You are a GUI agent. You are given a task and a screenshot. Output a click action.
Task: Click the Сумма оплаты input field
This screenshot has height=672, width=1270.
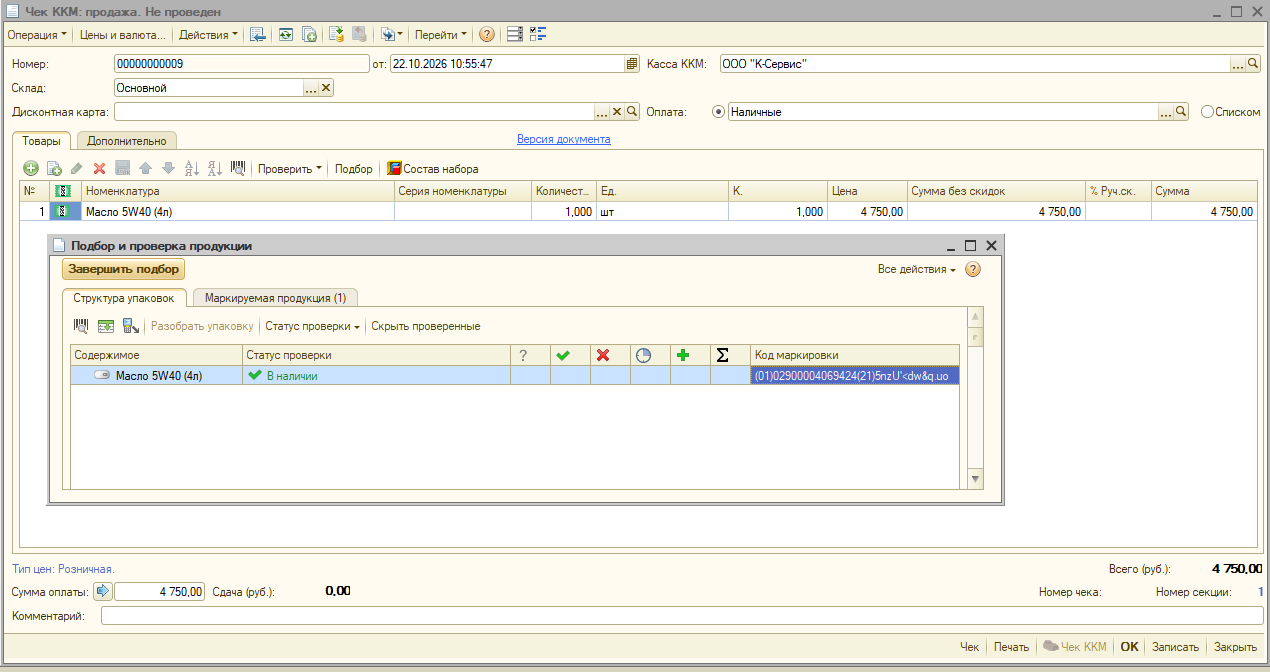pos(161,591)
